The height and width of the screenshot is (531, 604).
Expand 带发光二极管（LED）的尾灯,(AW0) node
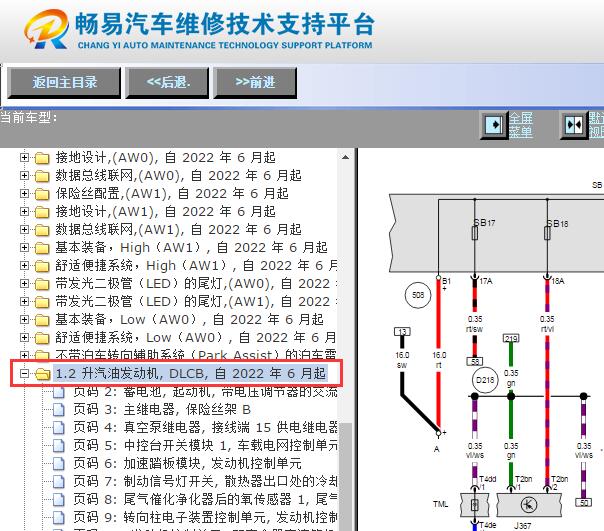(24, 284)
